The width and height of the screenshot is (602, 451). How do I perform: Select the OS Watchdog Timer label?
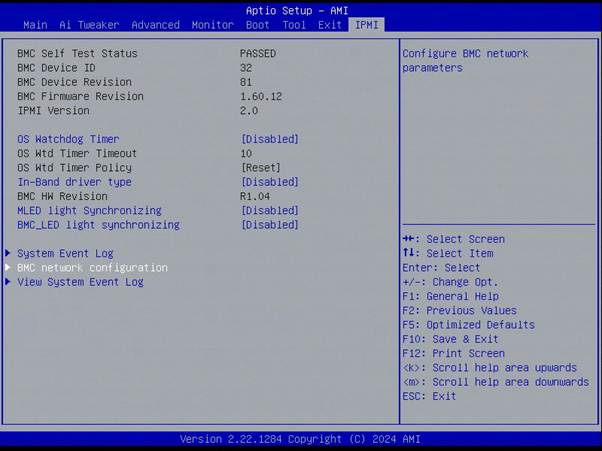pos(68,139)
